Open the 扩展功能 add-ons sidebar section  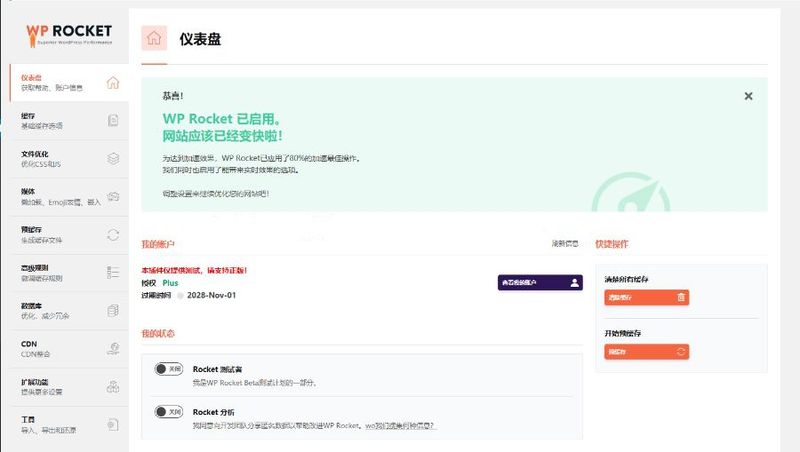click(x=69, y=387)
